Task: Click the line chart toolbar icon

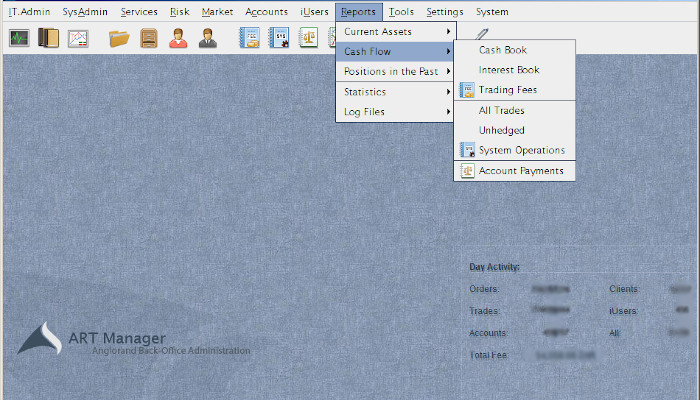Action: point(78,39)
